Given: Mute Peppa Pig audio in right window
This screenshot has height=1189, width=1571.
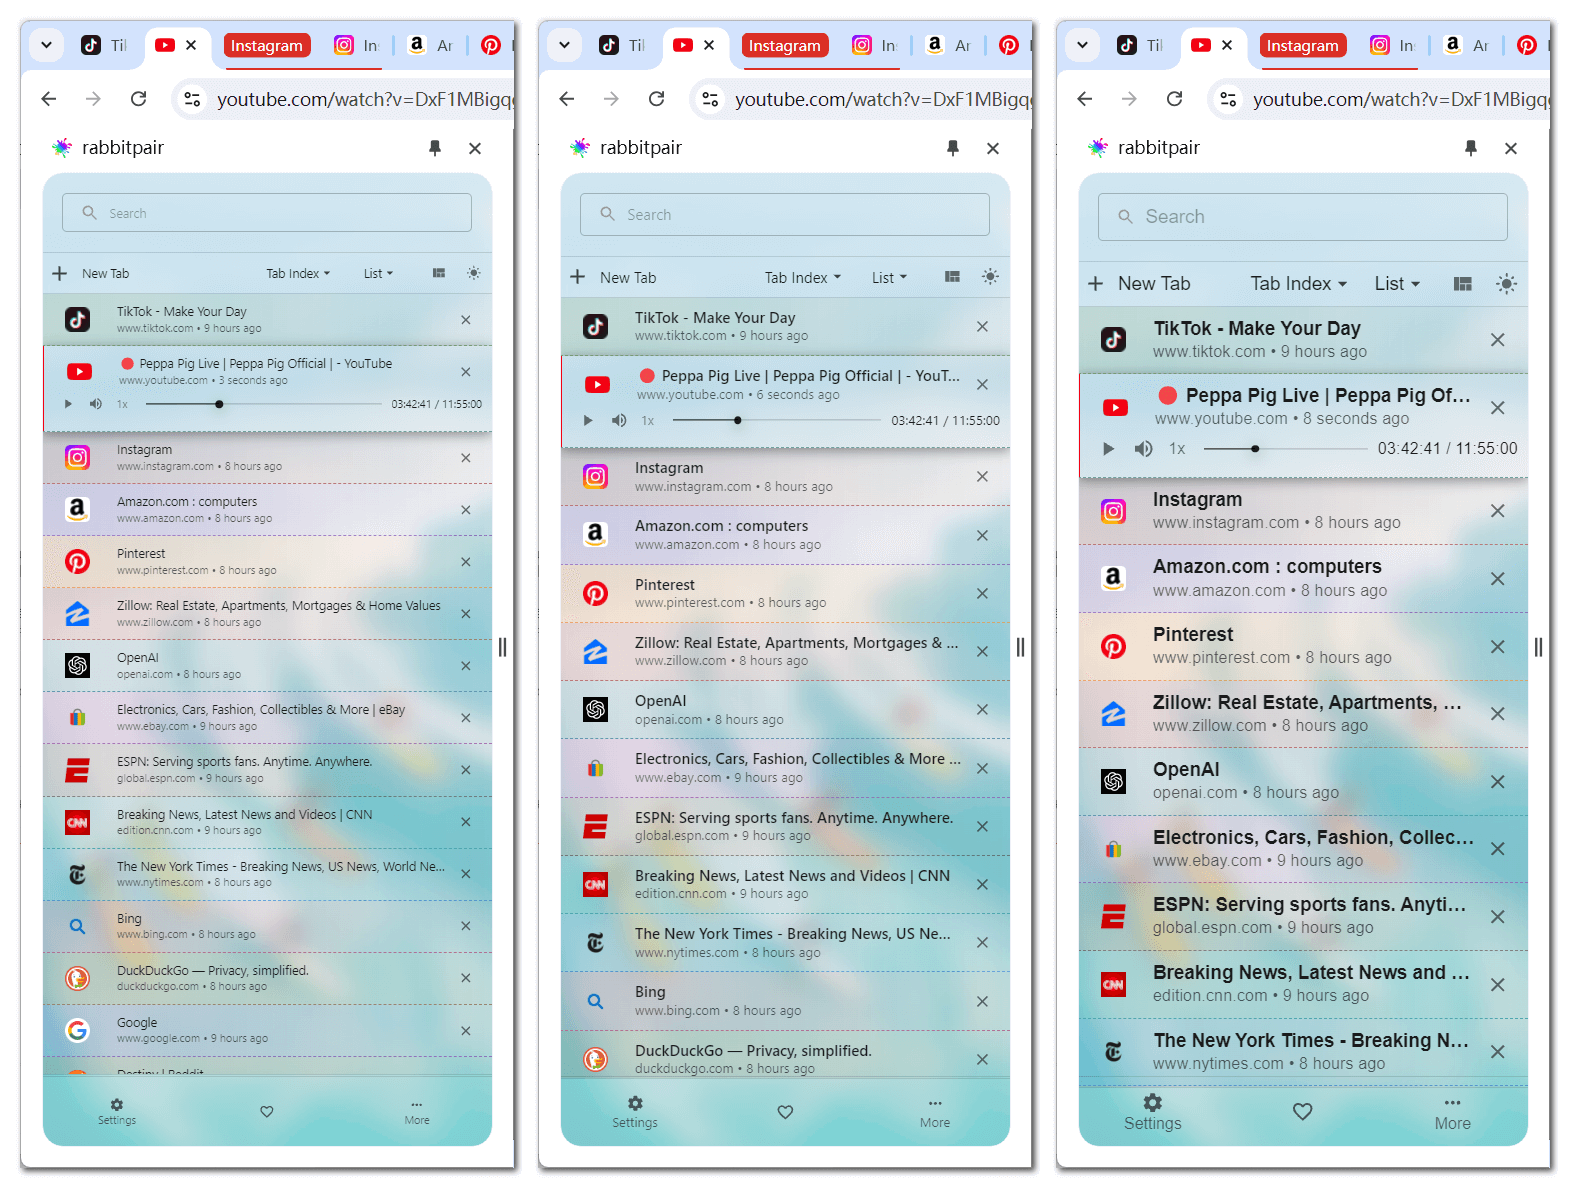Looking at the screenshot, I should coord(1143,449).
